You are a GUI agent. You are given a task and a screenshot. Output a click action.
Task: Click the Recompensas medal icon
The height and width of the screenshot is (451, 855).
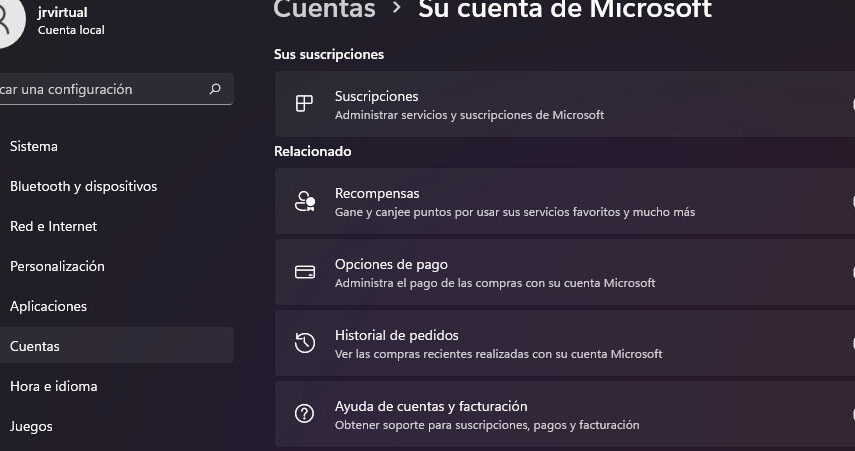click(x=305, y=201)
